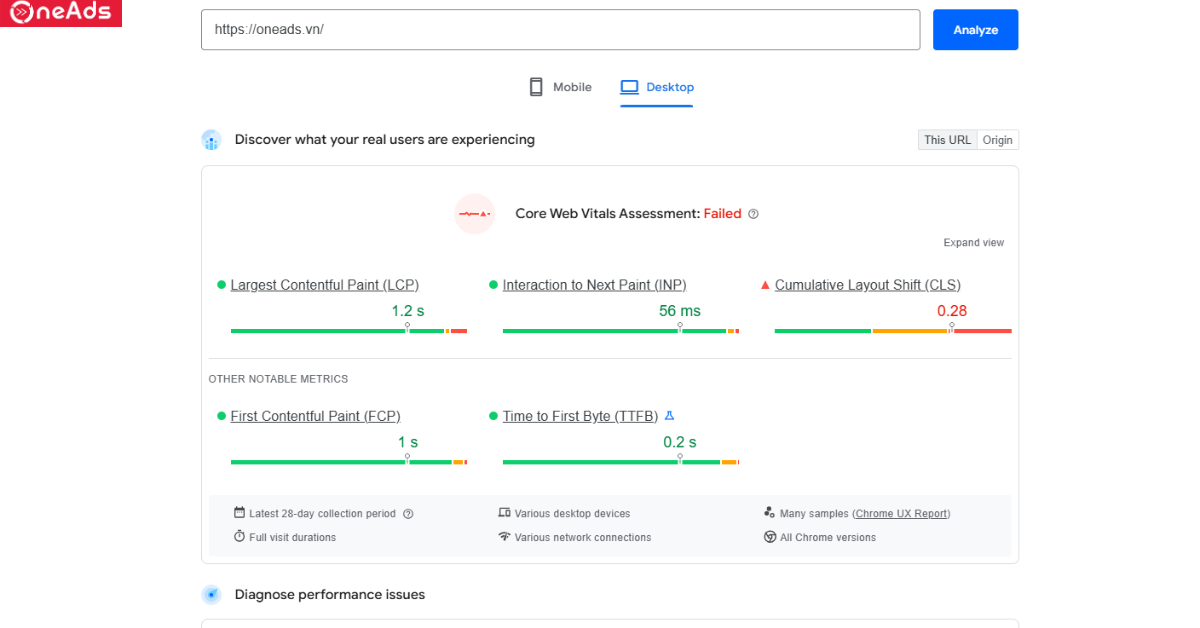The image size is (1200, 628).
Task: Click the CLS value 0.28
Action: 952,311
